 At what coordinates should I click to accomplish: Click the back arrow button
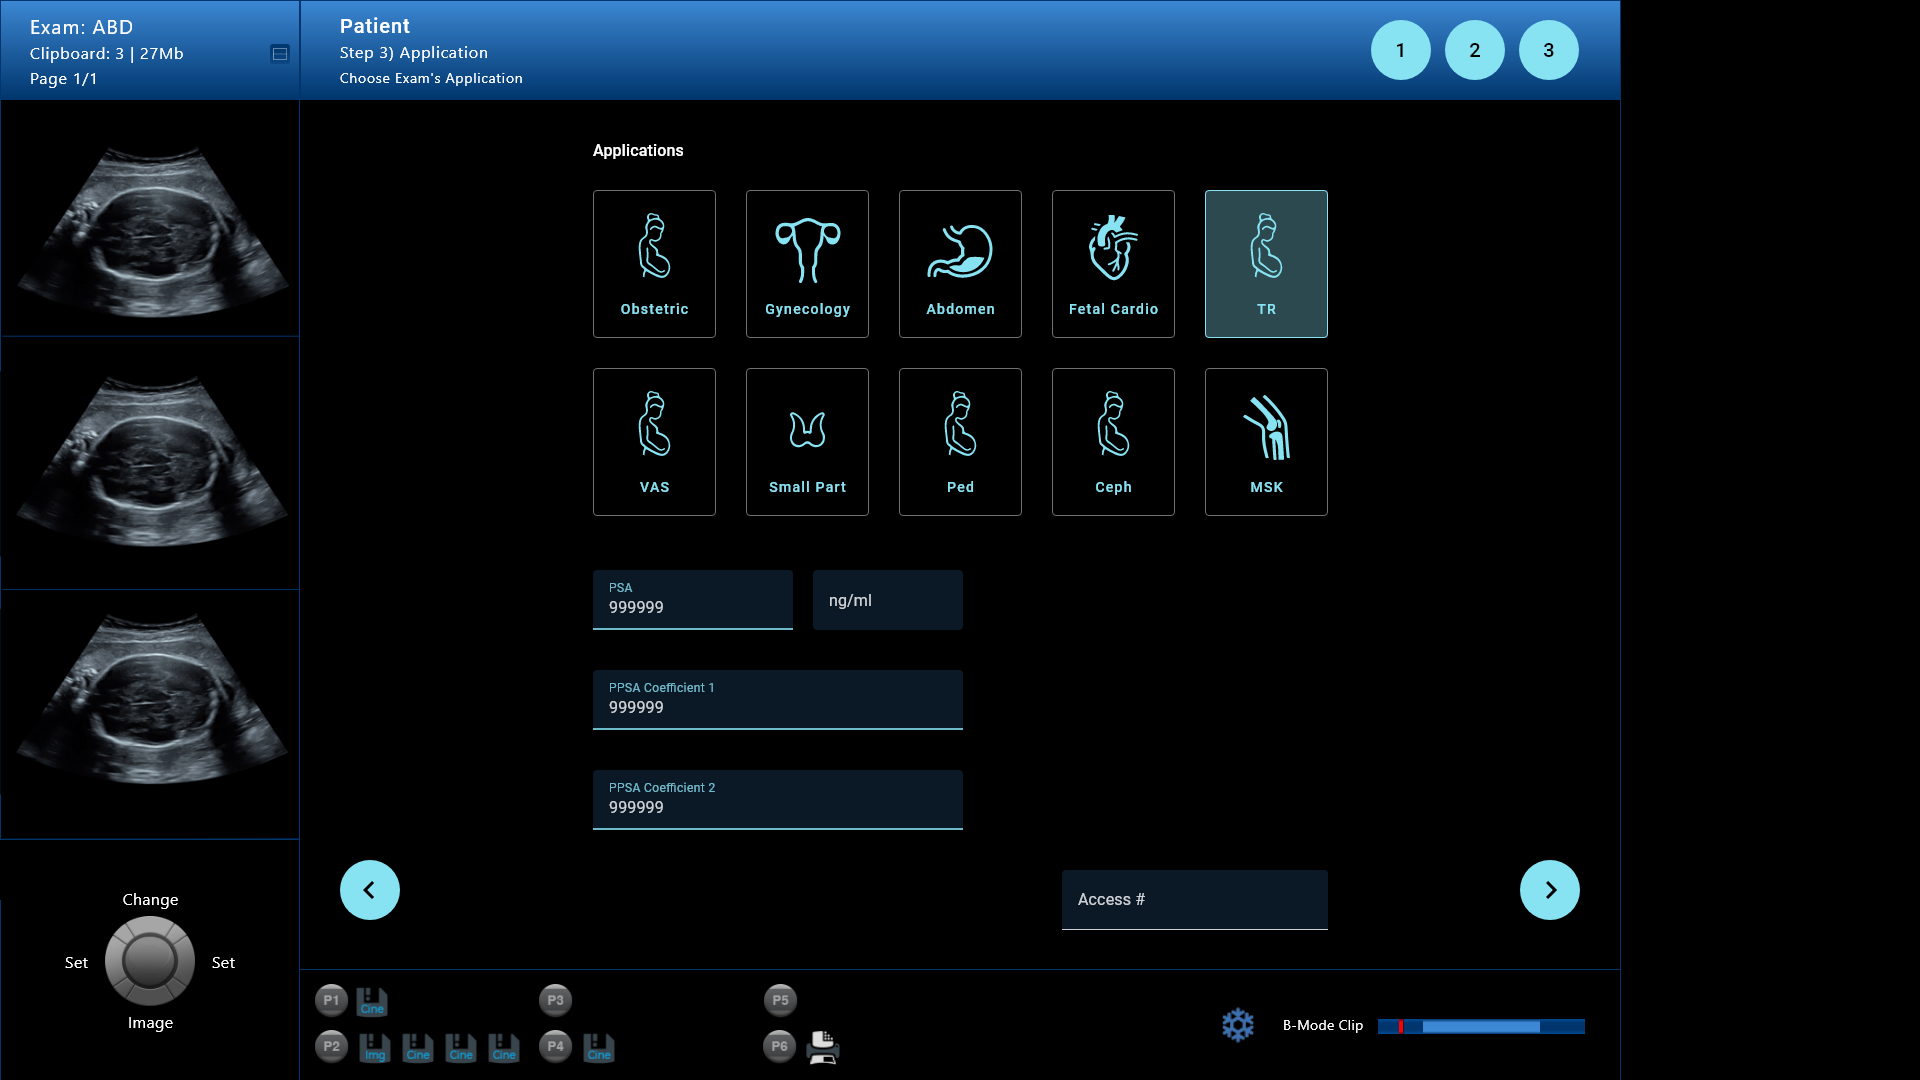pos(369,890)
